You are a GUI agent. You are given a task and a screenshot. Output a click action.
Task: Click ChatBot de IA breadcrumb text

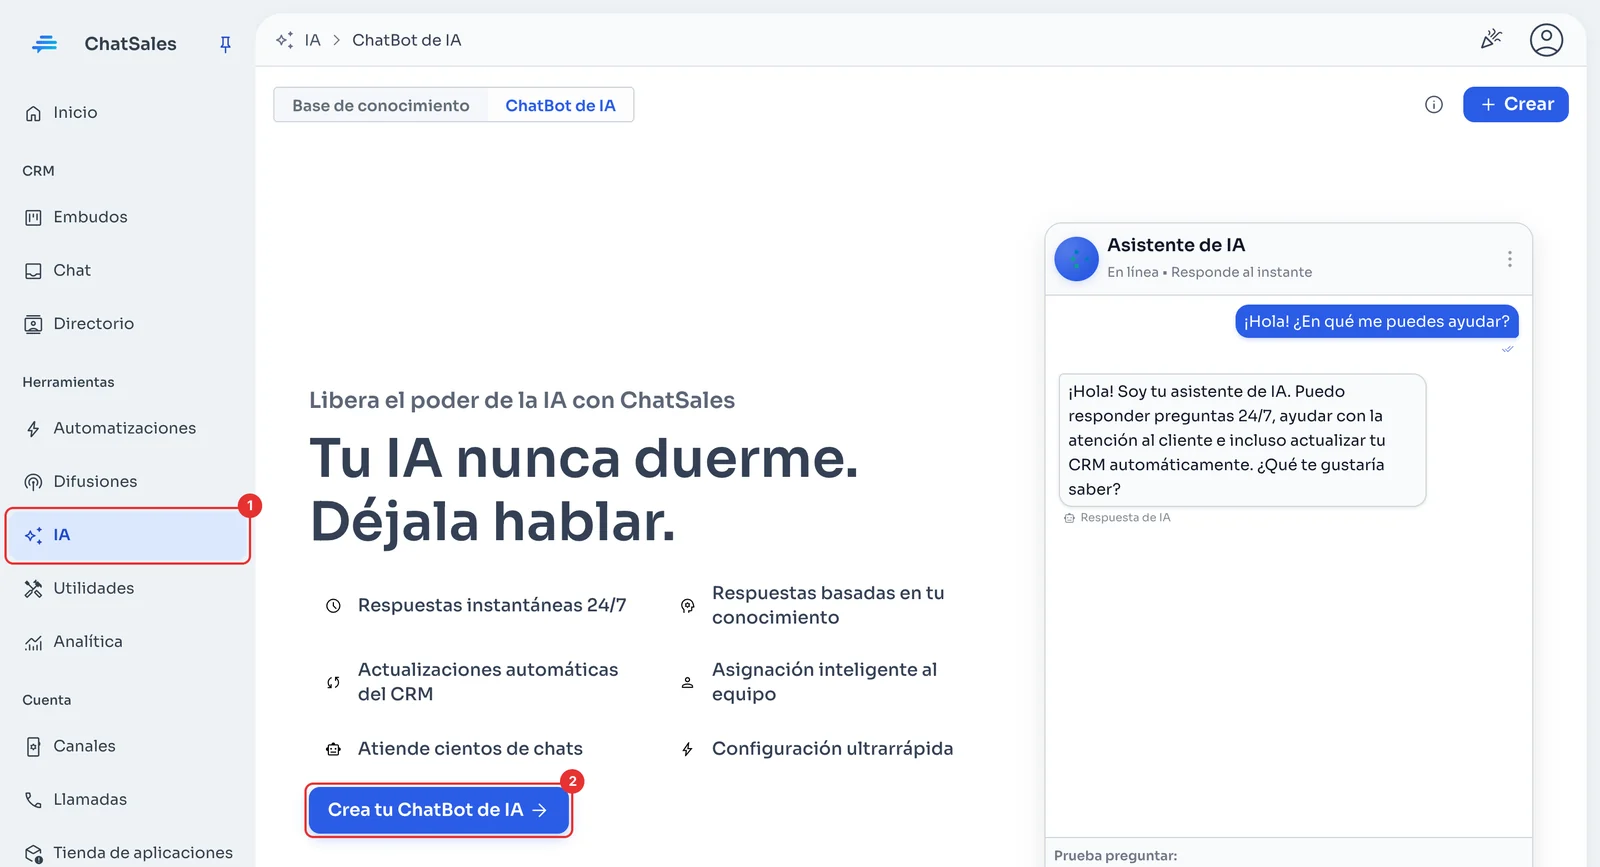tap(406, 40)
